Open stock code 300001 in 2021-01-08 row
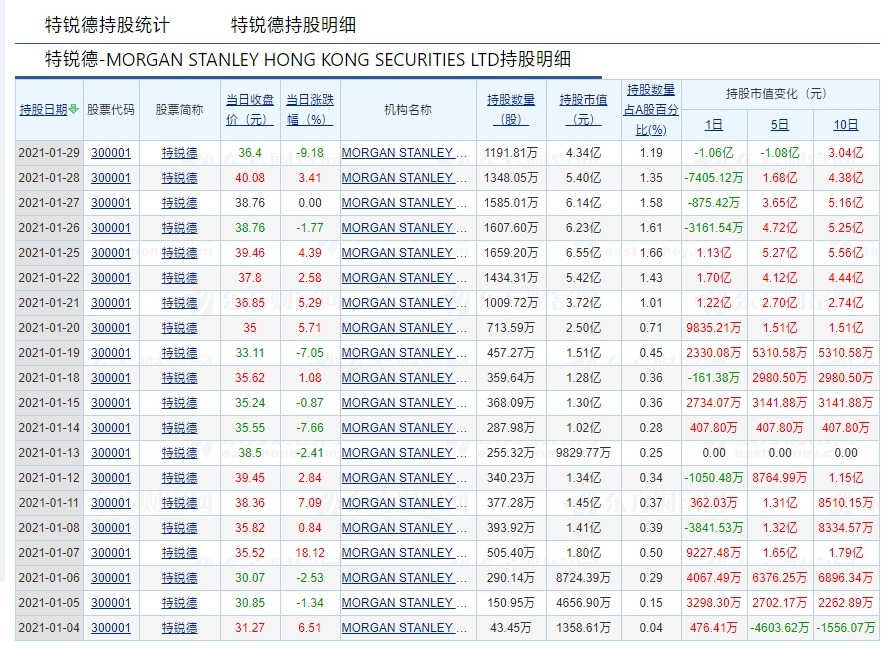The width and height of the screenshot is (884, 654). pyautogui.click(x=111, y=528)
